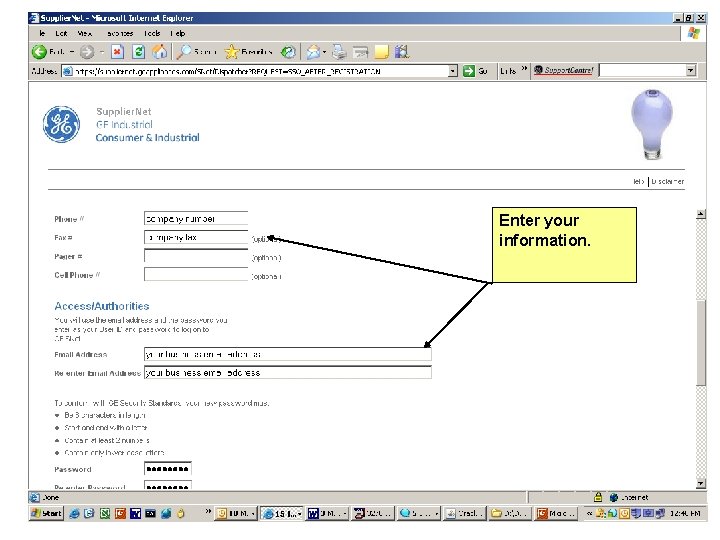Click the Help link on page
The width and height of the screenshot is (720, 540).
(639, 181)
